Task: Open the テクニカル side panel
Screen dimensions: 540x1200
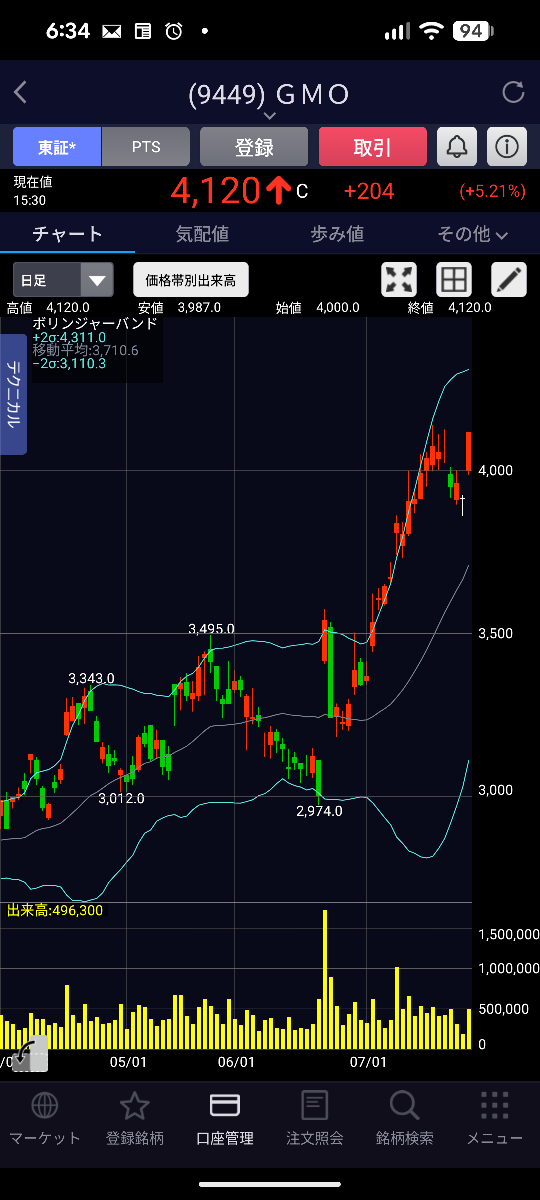Action: pyautogui.click(x=13, y=395)
